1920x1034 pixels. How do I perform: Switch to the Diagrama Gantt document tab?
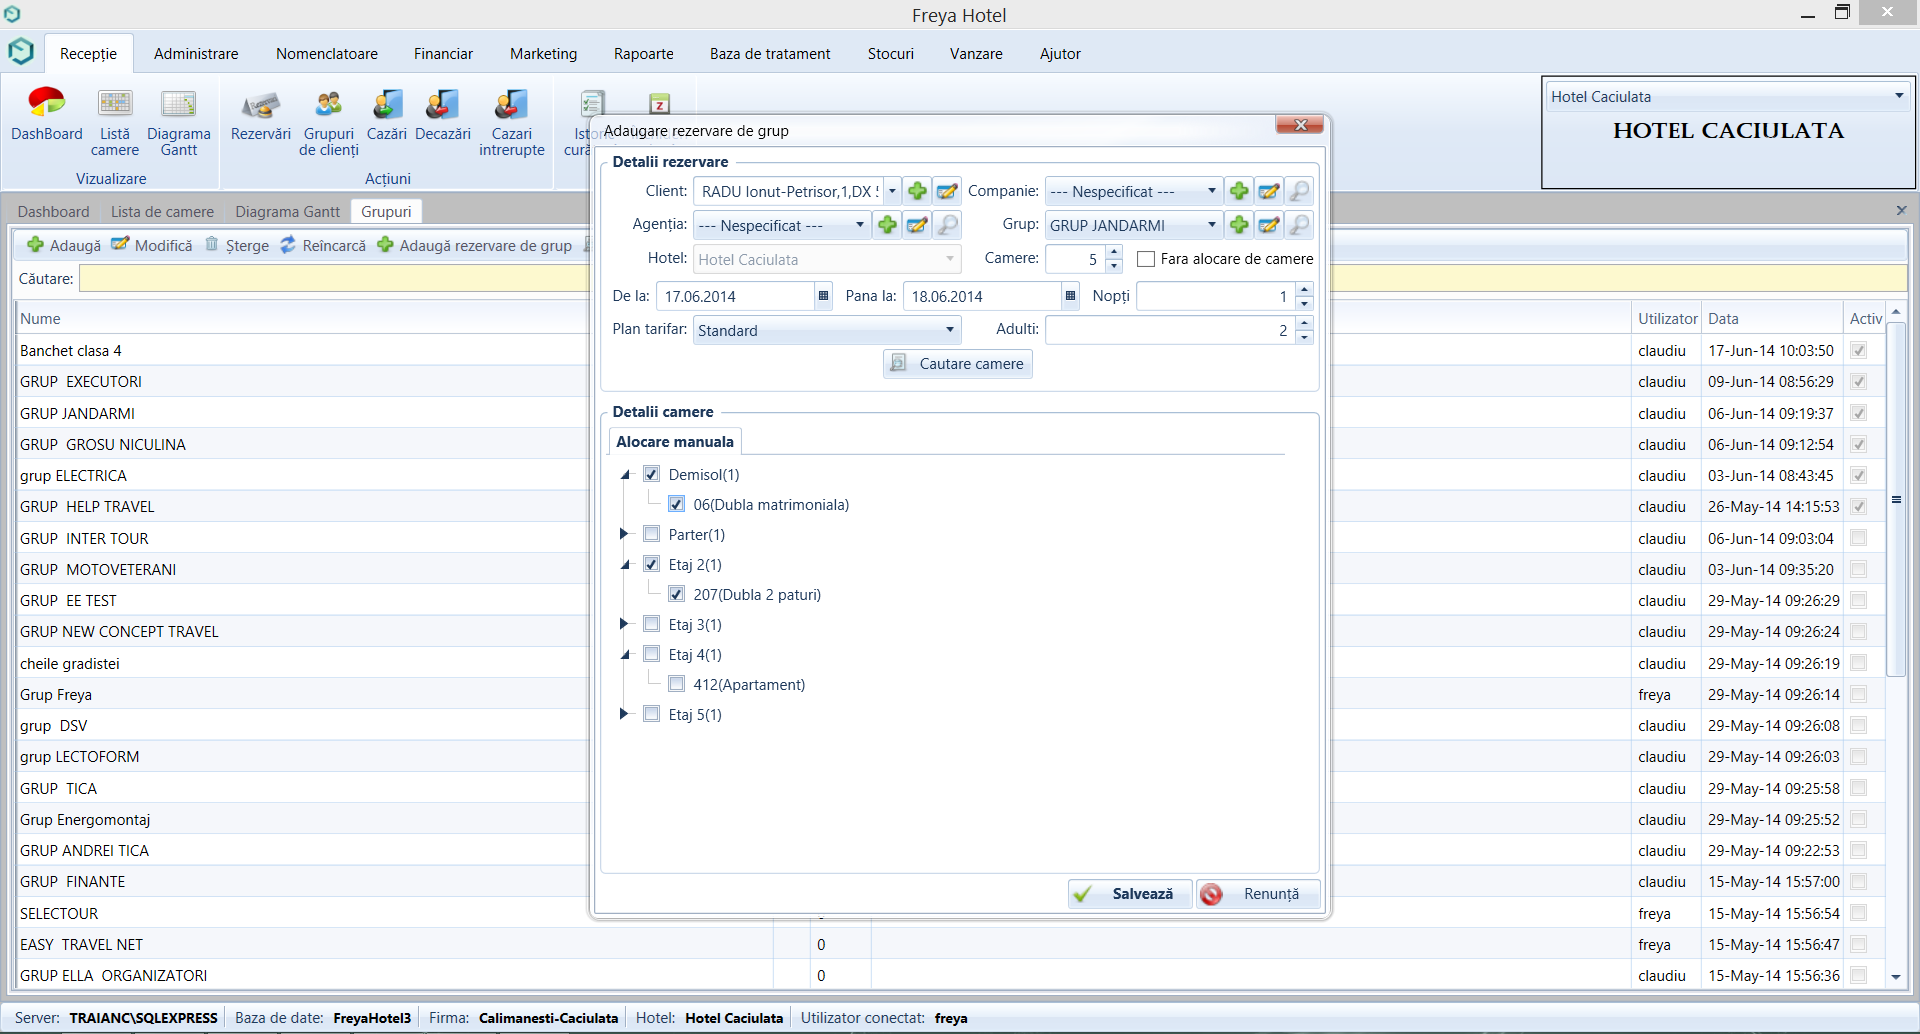point(287,211)
